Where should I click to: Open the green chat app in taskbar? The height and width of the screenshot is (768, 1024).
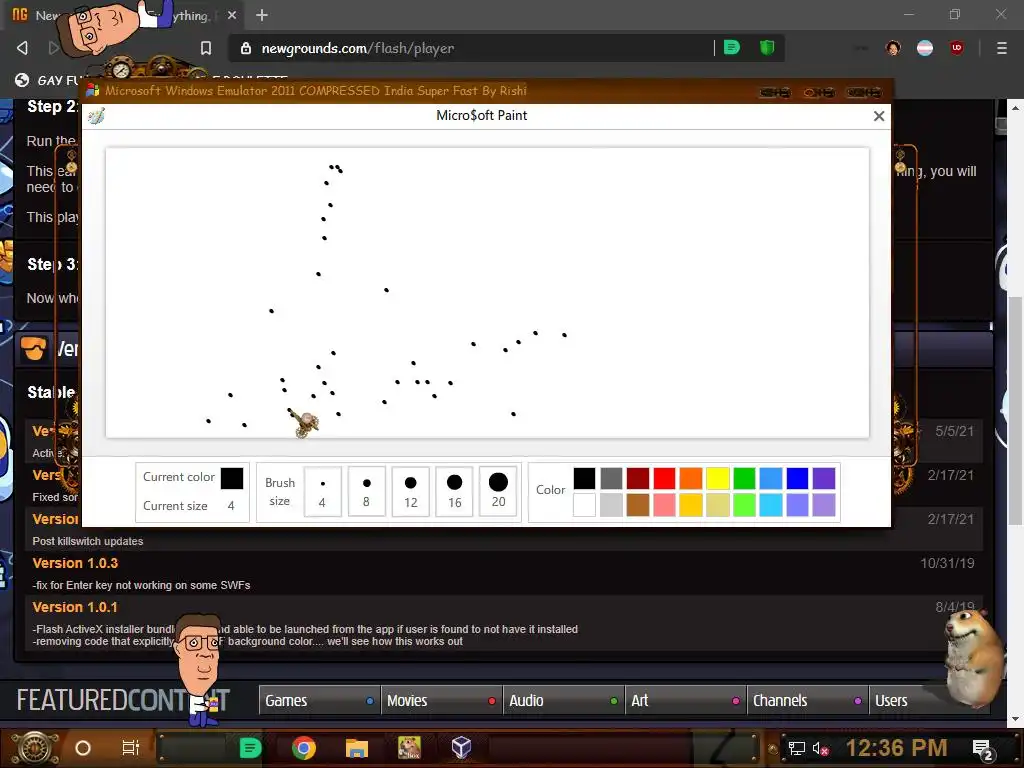point(250,748)
